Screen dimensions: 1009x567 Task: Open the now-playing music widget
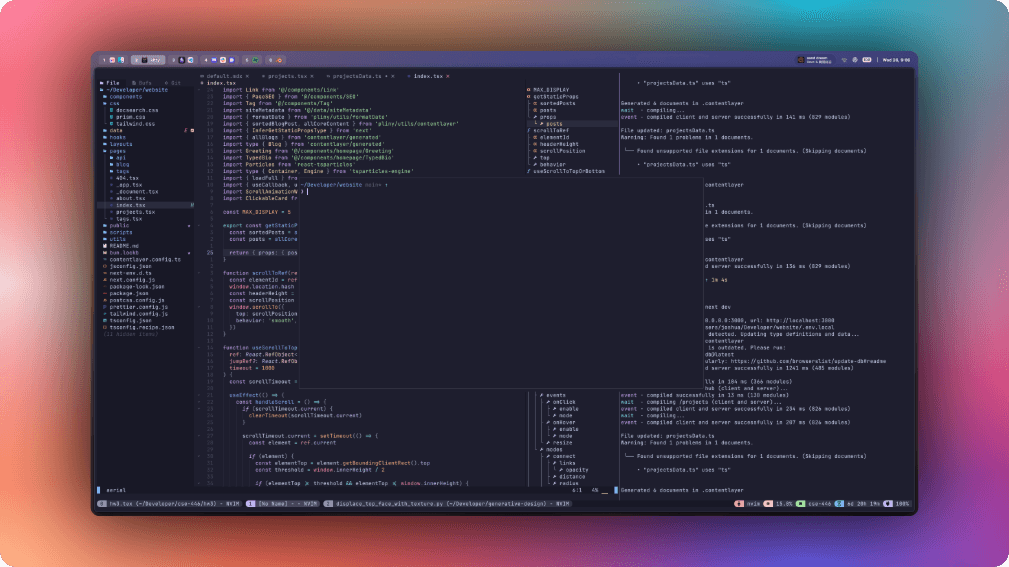click(815, 60)
